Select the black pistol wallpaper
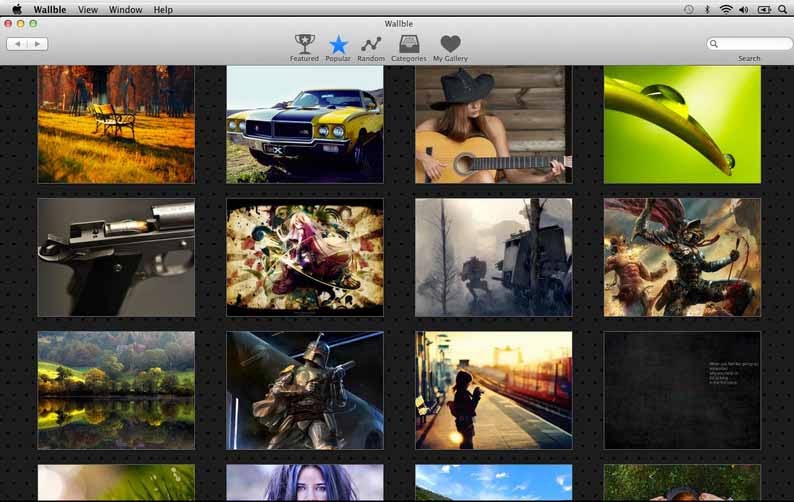 [x=116, y=257]
